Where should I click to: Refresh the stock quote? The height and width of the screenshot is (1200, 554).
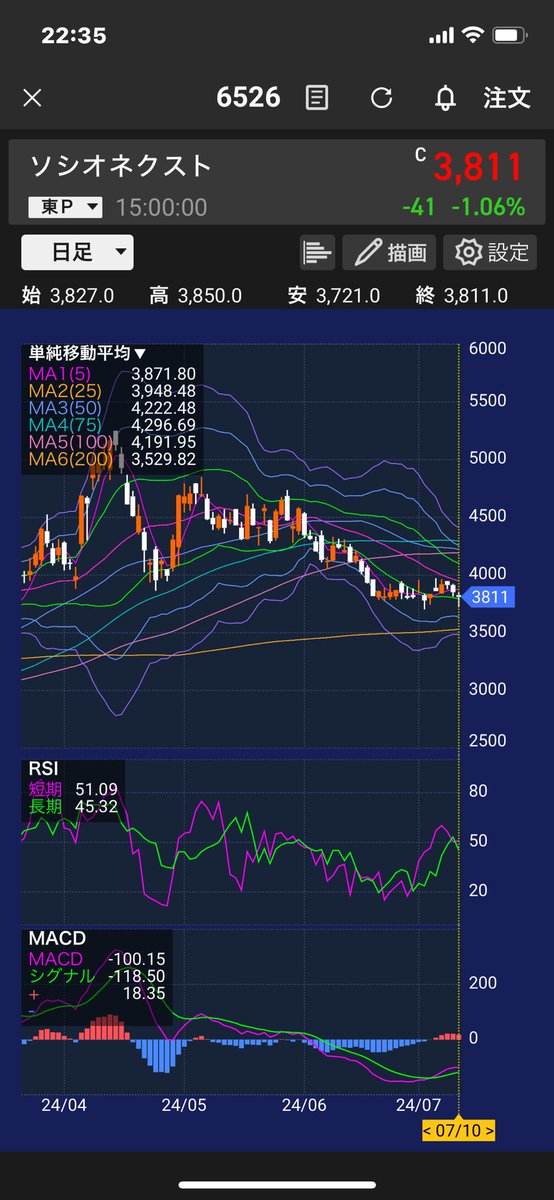pos(381,98)
